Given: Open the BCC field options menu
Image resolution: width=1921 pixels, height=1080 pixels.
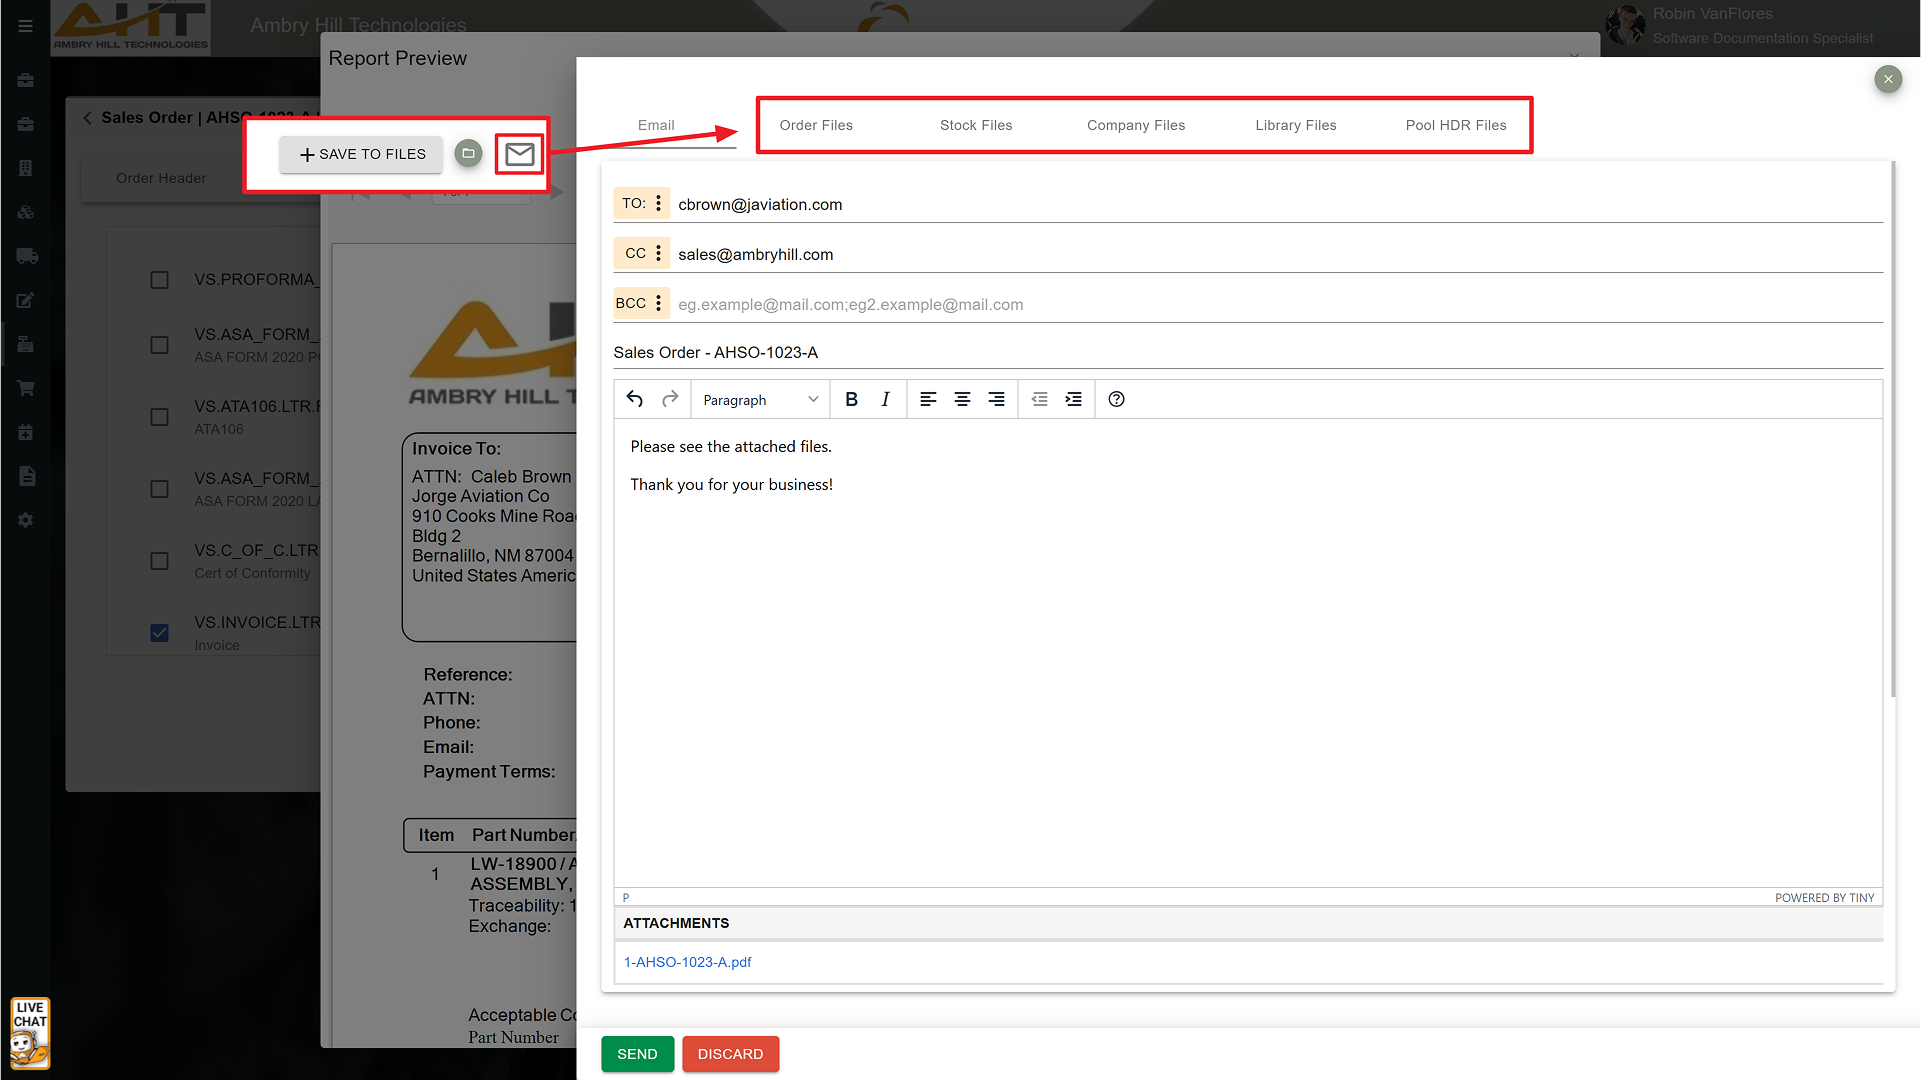Looking at the screenshot, I should pos(658,303).
